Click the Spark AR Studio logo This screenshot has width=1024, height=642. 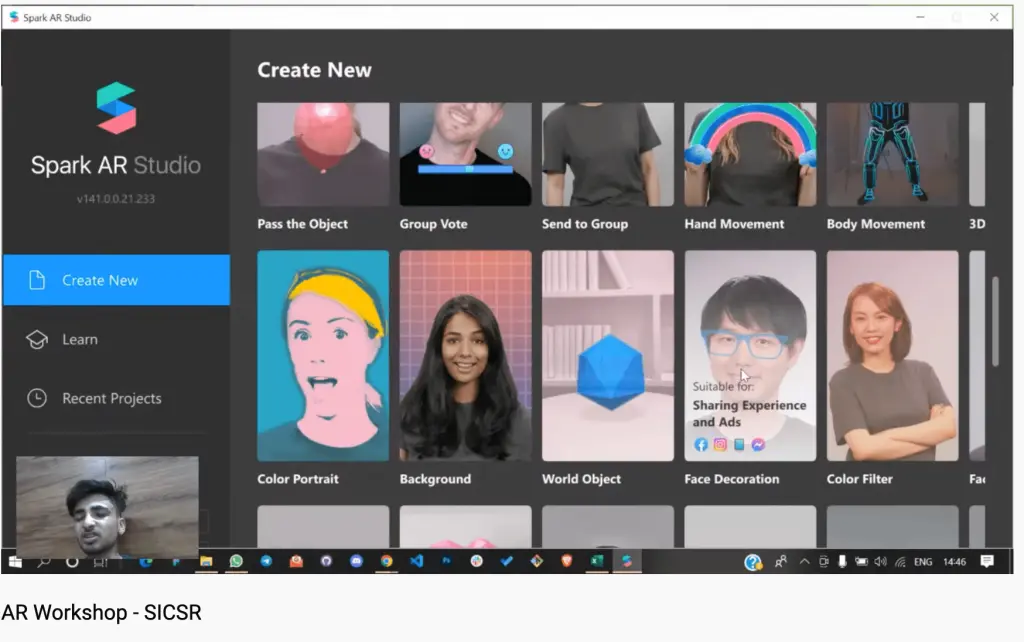pyautogui.click(x=116, y=108)
